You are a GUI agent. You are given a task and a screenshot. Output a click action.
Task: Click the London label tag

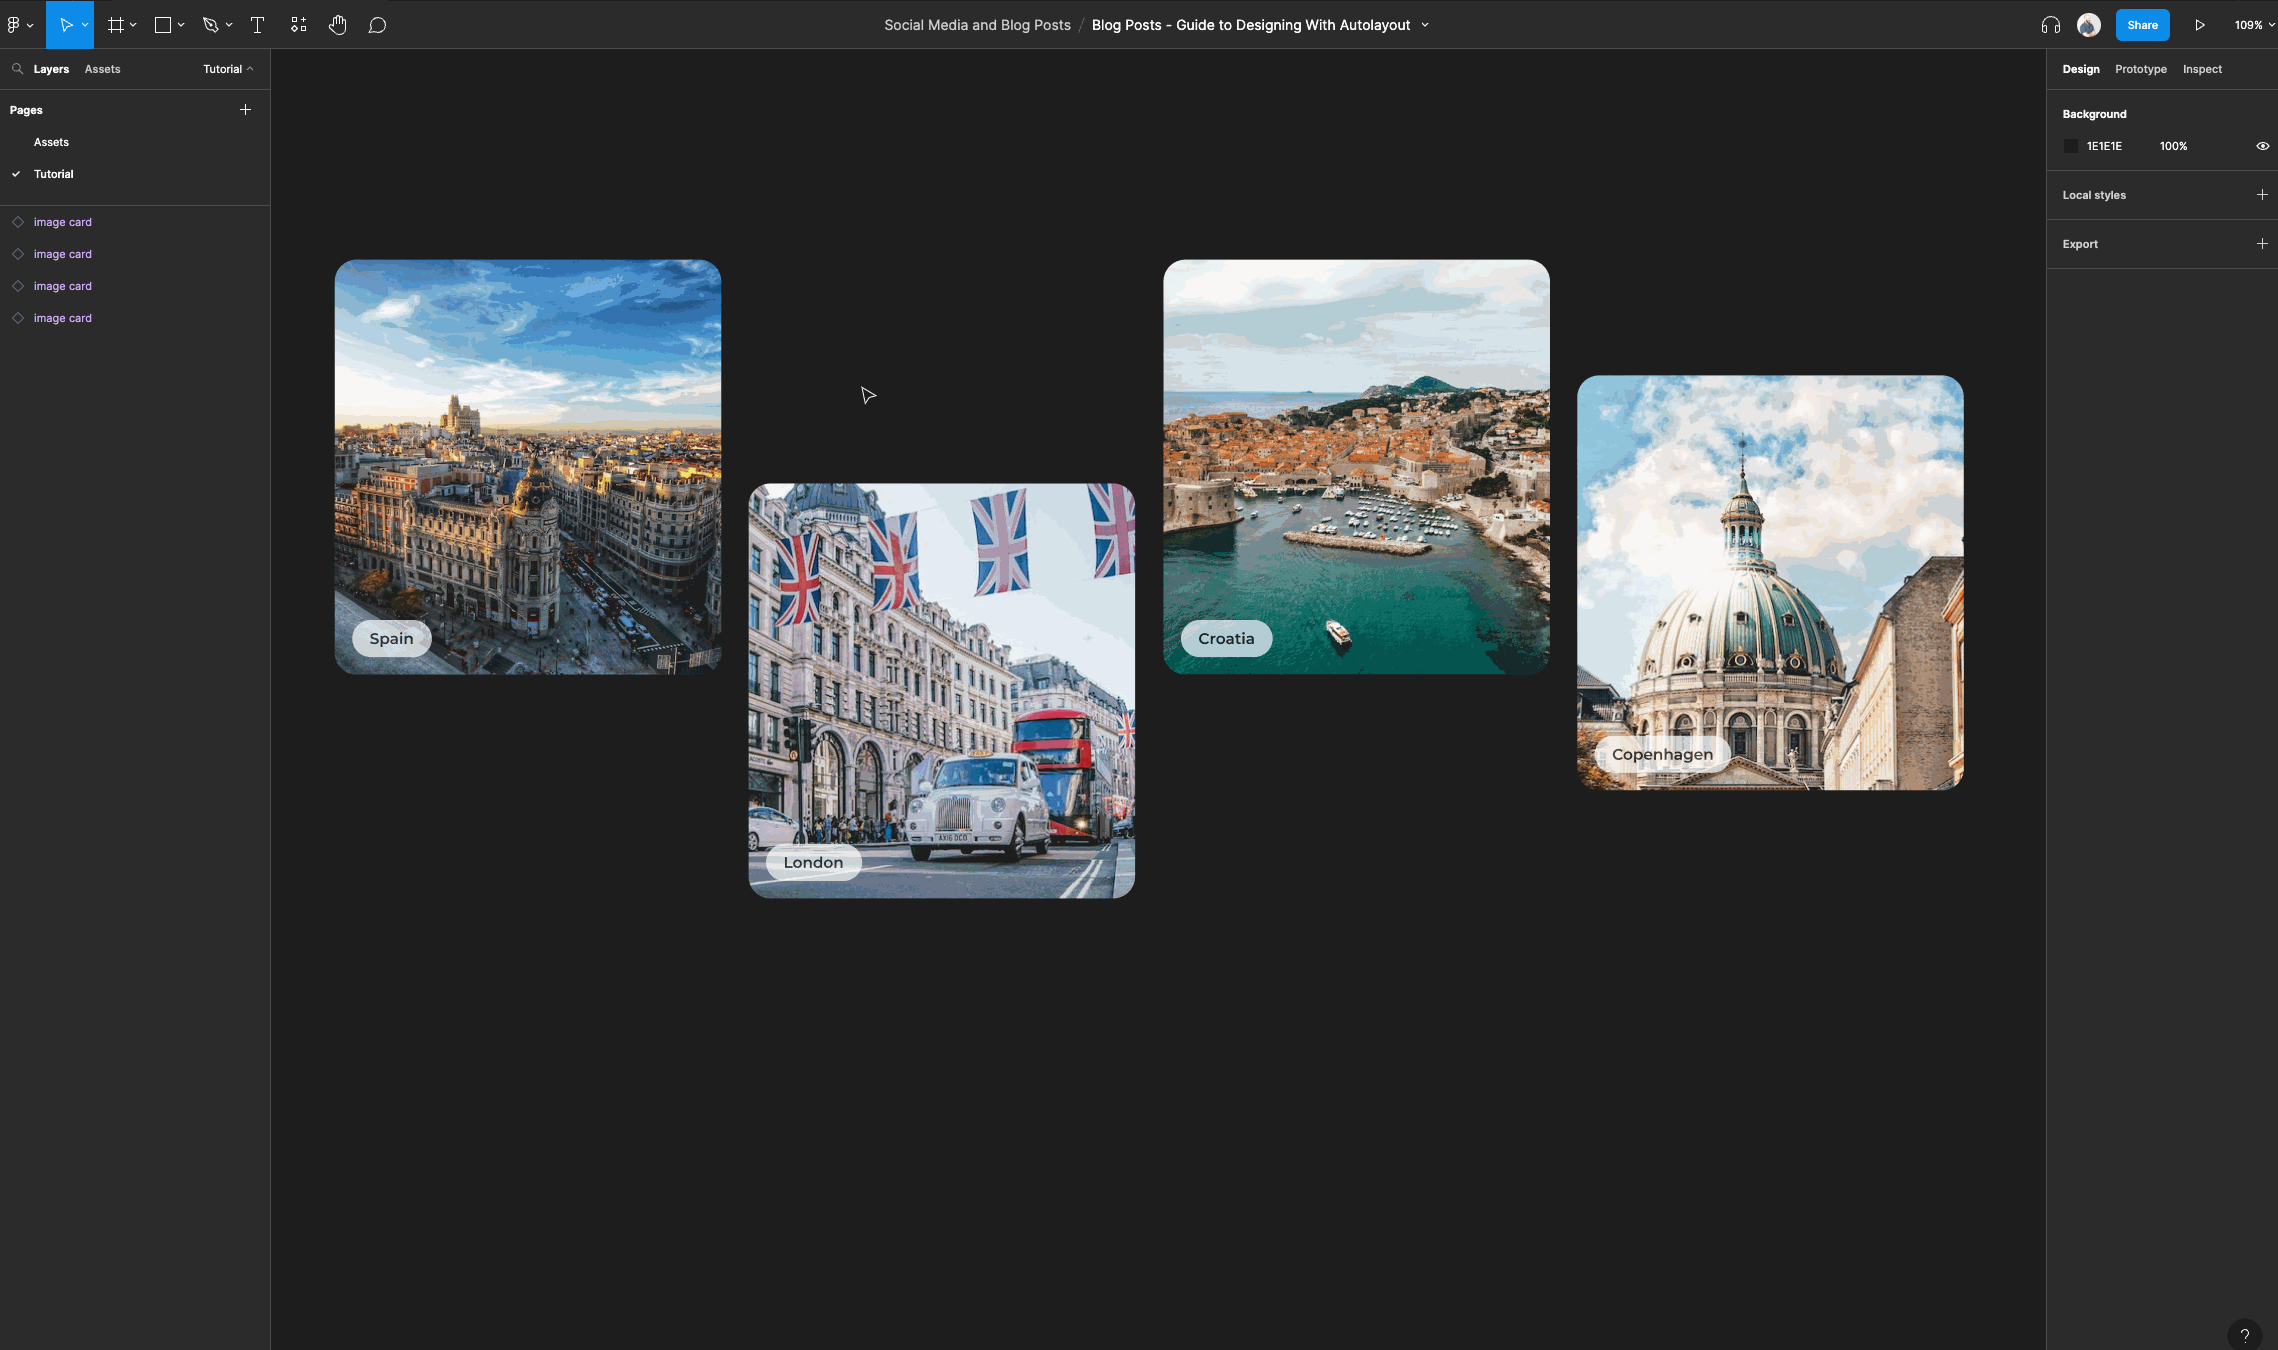click(x=813, y=863)
